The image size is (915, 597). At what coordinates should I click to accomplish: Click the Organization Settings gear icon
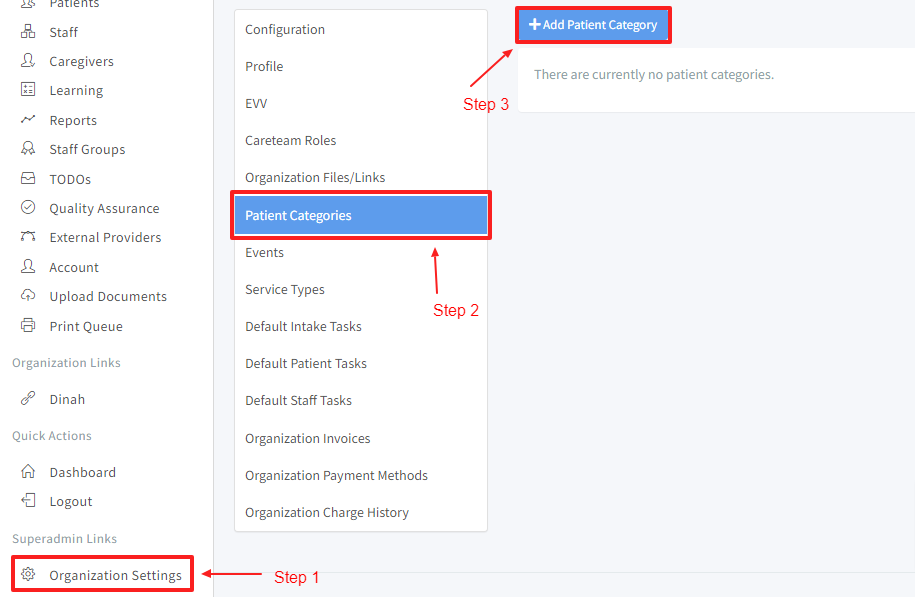[x=28, y=575]
